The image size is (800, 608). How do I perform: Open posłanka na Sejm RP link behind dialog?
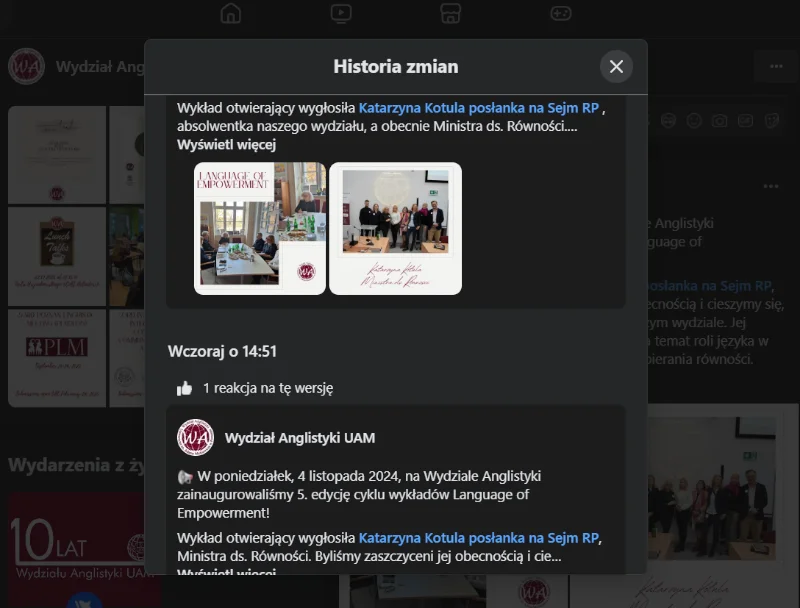pos(709,286)
